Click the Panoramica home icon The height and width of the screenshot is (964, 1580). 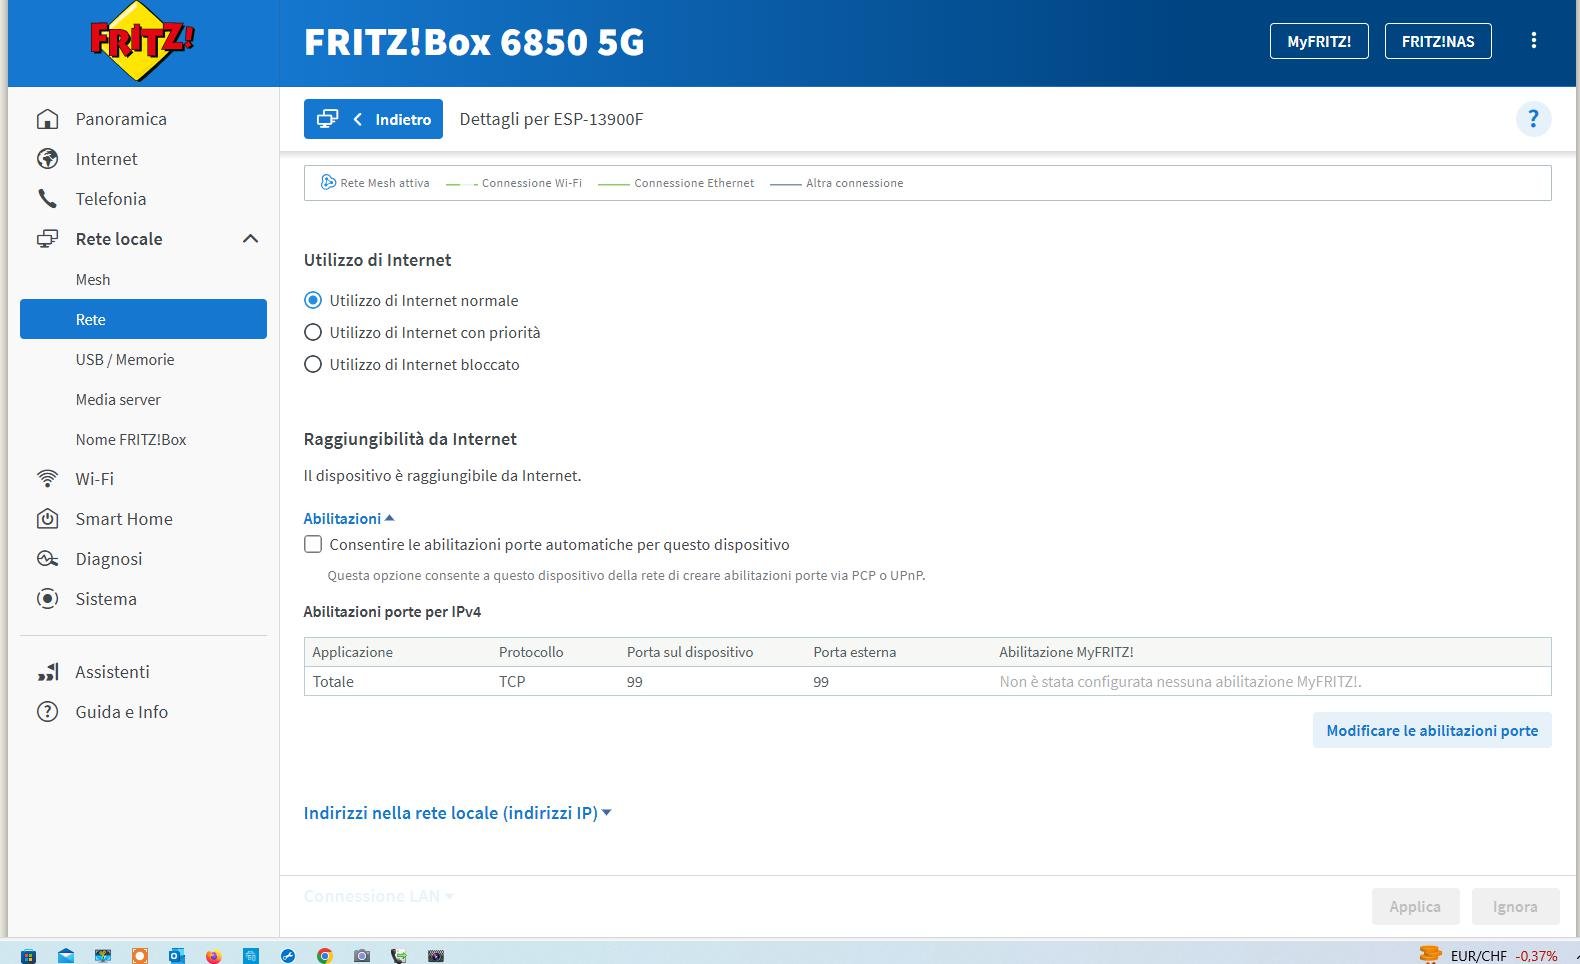(47, 119)
